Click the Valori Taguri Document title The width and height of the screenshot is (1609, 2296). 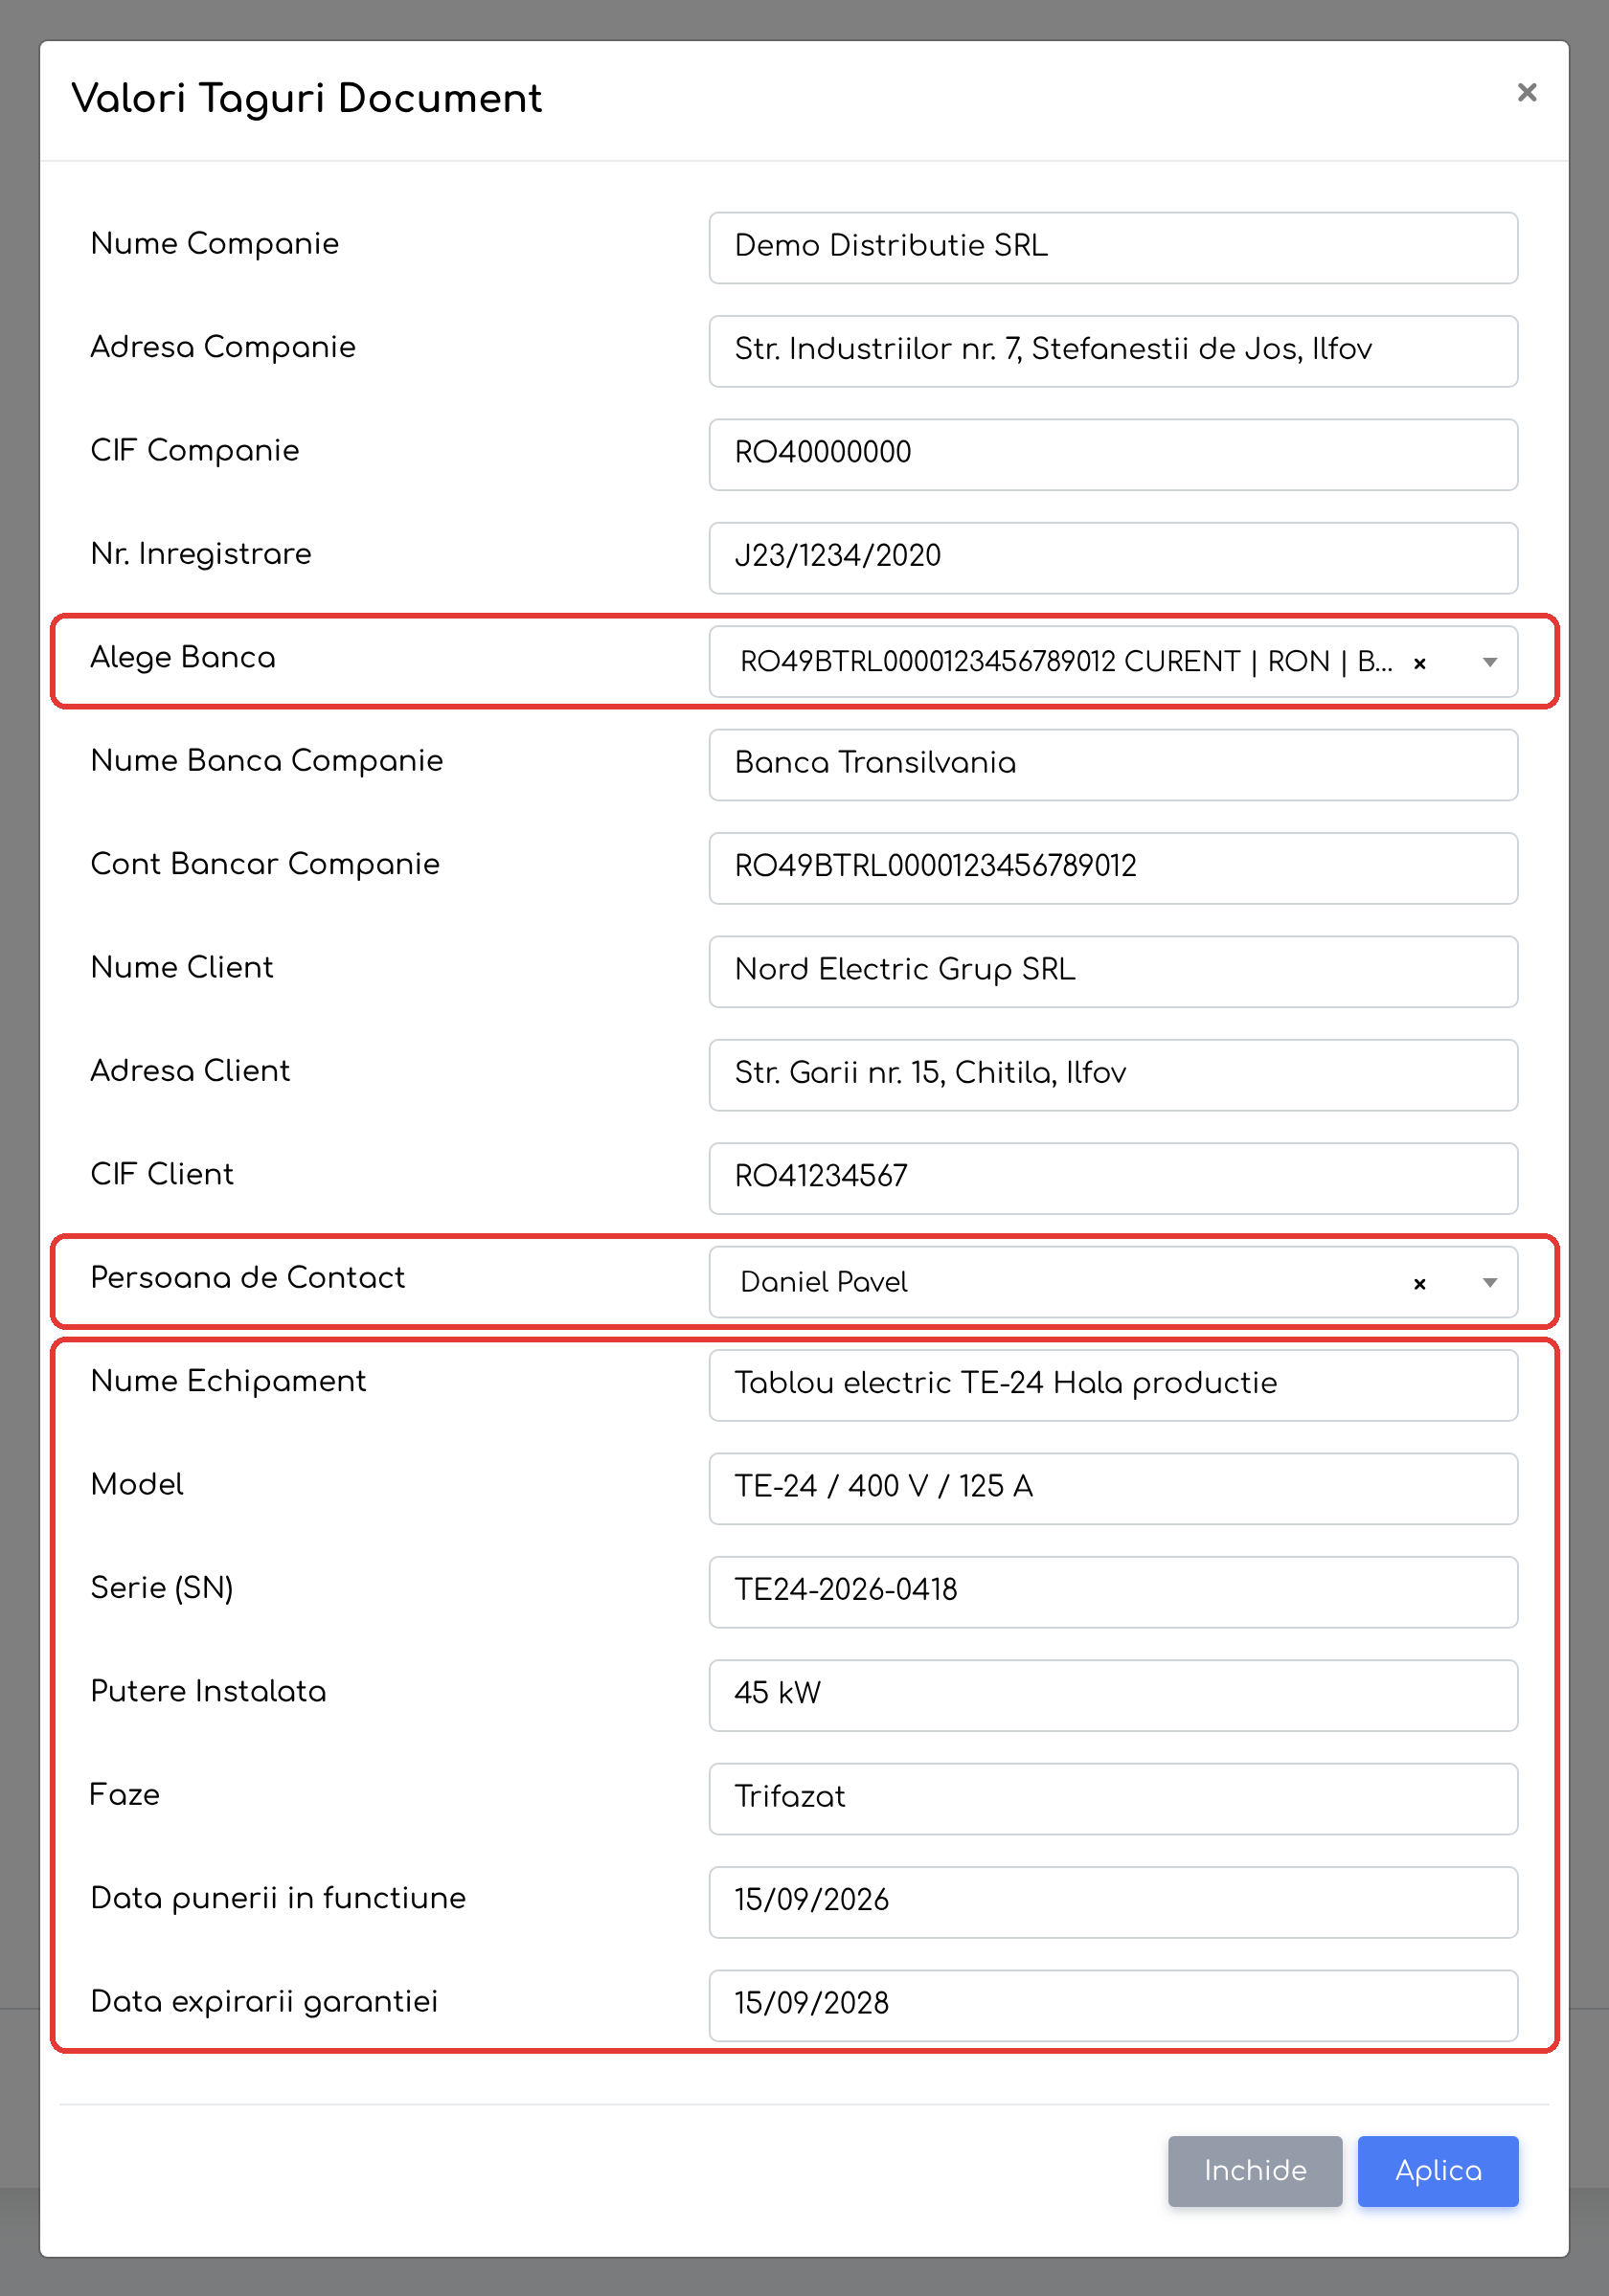(x=306, y=98)
